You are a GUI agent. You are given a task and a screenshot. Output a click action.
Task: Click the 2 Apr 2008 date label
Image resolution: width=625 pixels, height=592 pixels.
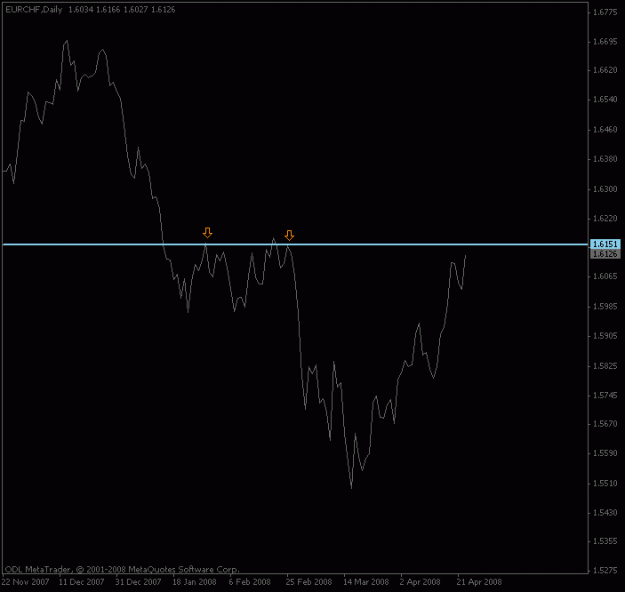420,582
